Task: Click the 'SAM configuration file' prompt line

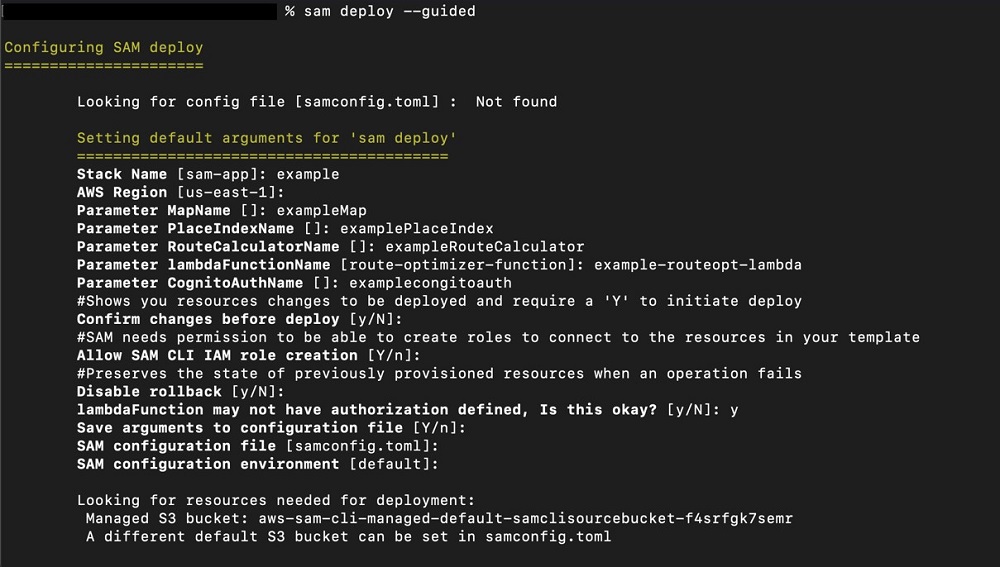Action: point(258,446)
